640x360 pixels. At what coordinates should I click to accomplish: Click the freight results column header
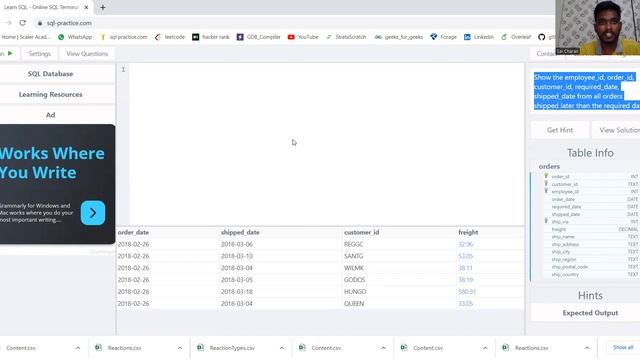468,232
